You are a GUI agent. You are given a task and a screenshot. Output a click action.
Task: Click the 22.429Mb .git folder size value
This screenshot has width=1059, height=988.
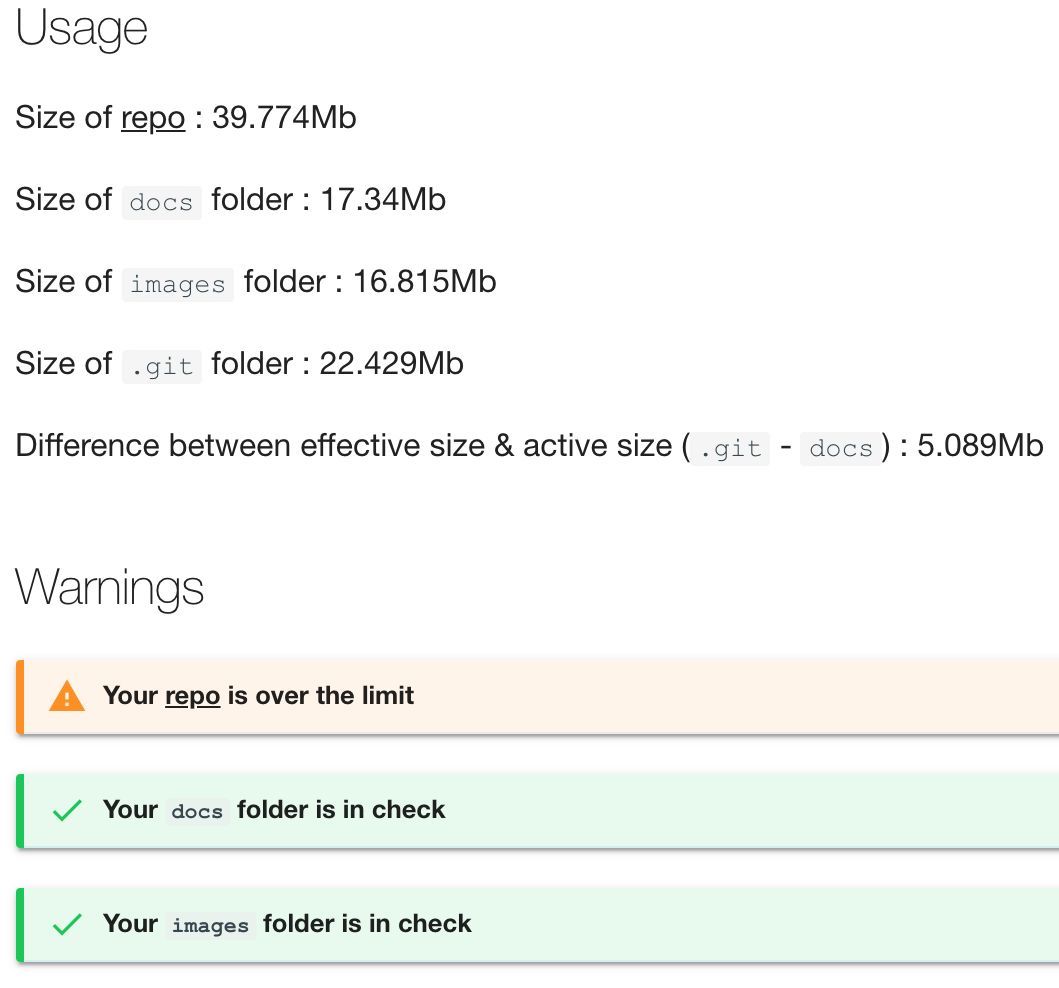391,364
